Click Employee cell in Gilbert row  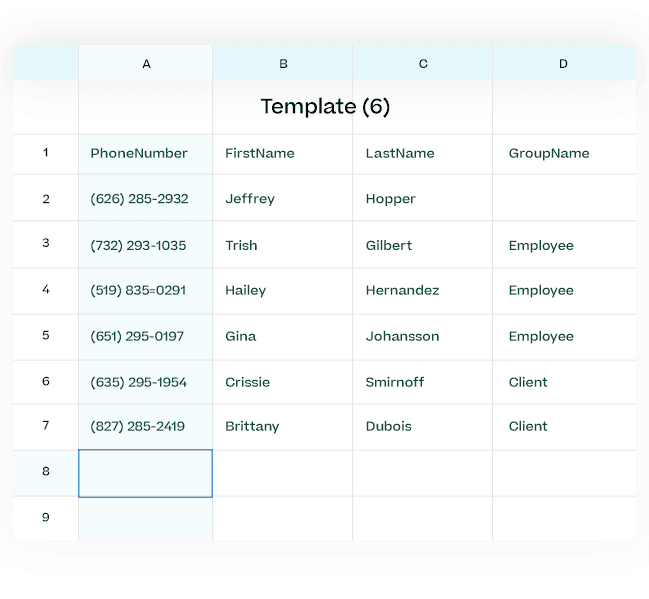(x=541, y=246)
